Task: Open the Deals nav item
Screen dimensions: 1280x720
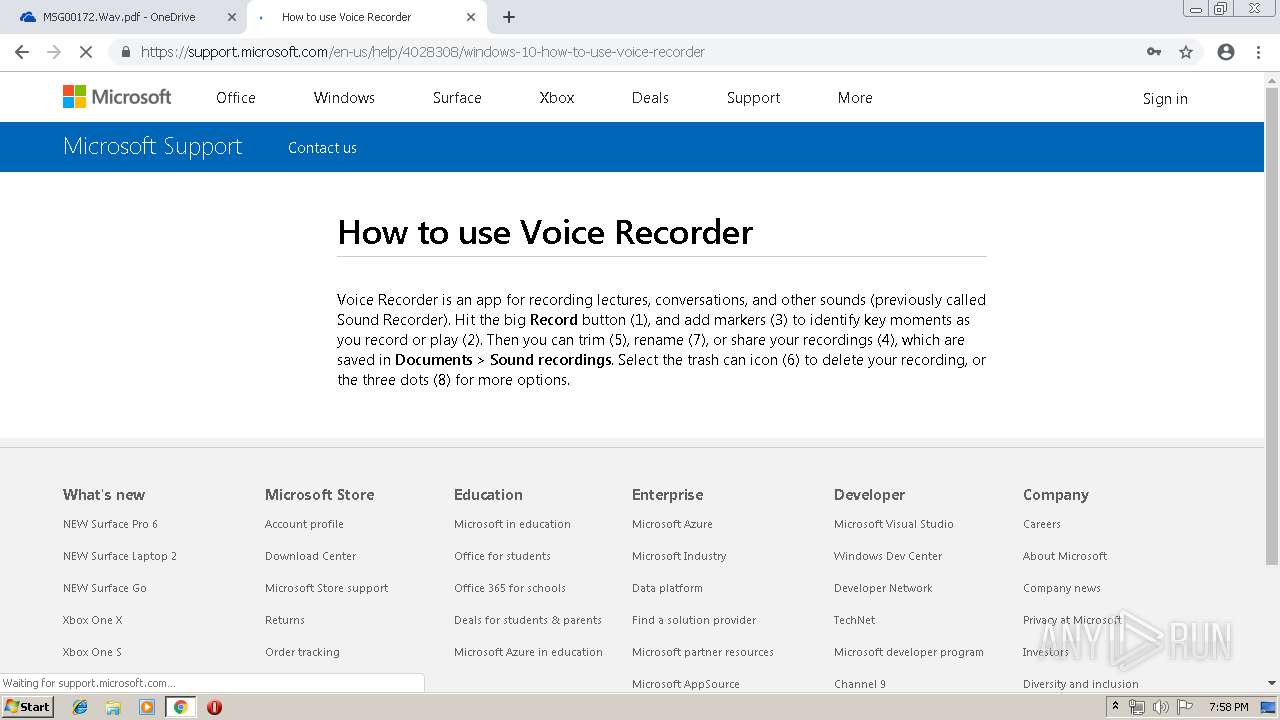Action: pos(650,98)
